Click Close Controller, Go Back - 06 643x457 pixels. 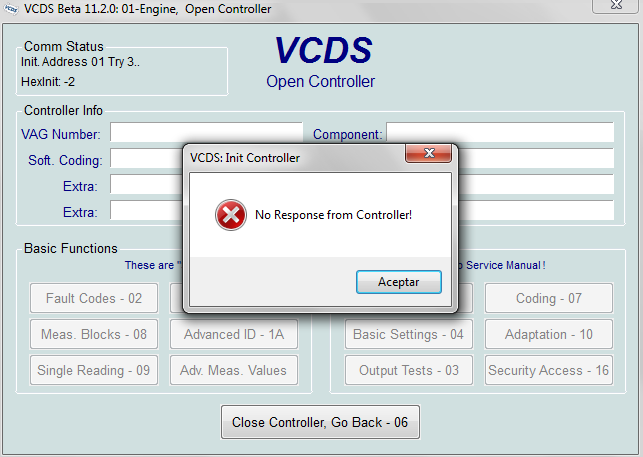coord(320,422)
